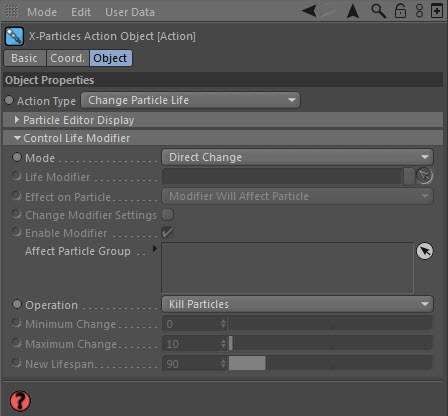
Task: Toggle the lock element icon
Action: [400, 11]
